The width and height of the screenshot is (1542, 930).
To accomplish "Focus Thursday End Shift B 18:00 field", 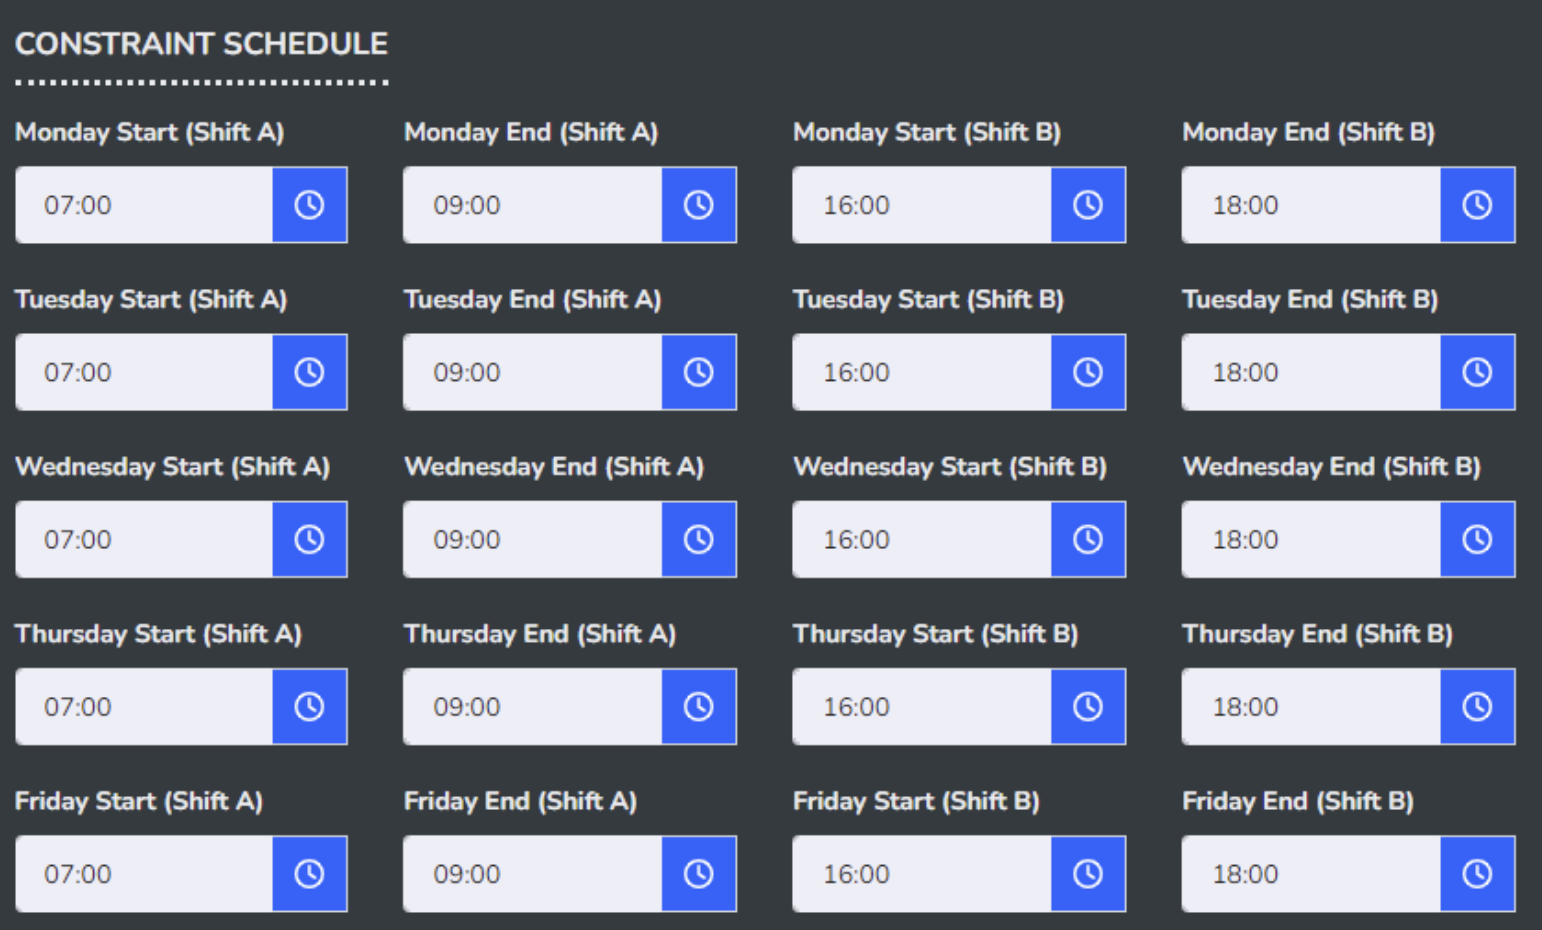I will tap(1311, 706).
